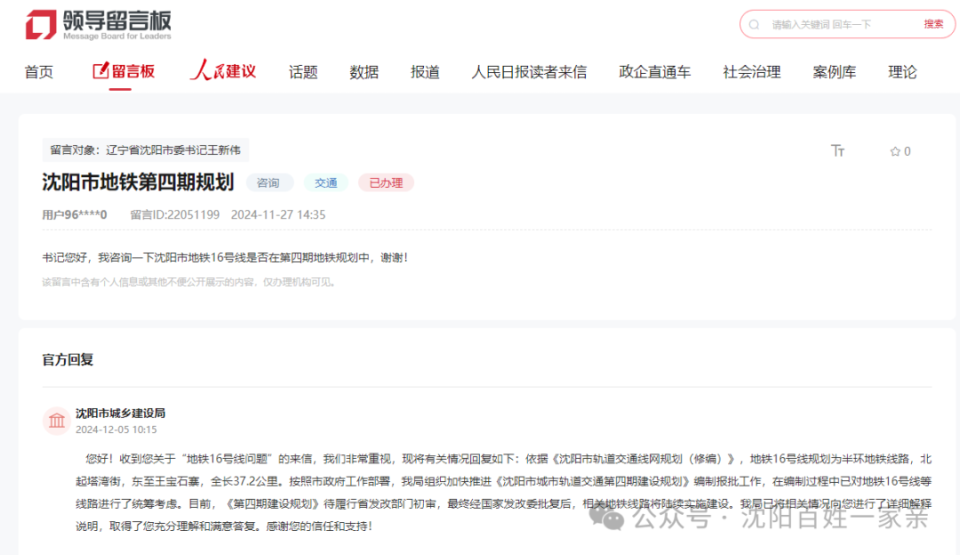Open the 人民建议 navigation item
This screenshot has width=960, height=555.
click(x=223, y=71)
